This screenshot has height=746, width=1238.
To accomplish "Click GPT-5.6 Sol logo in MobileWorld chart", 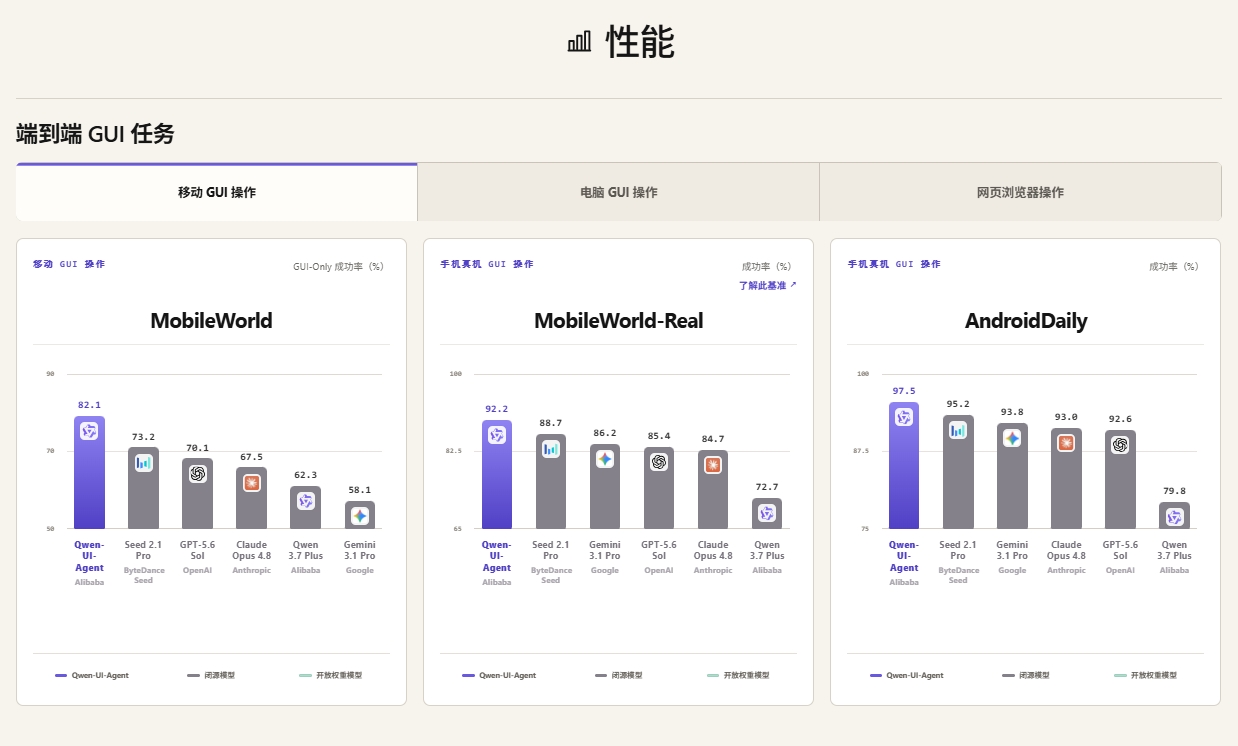I will coord(197,474).
